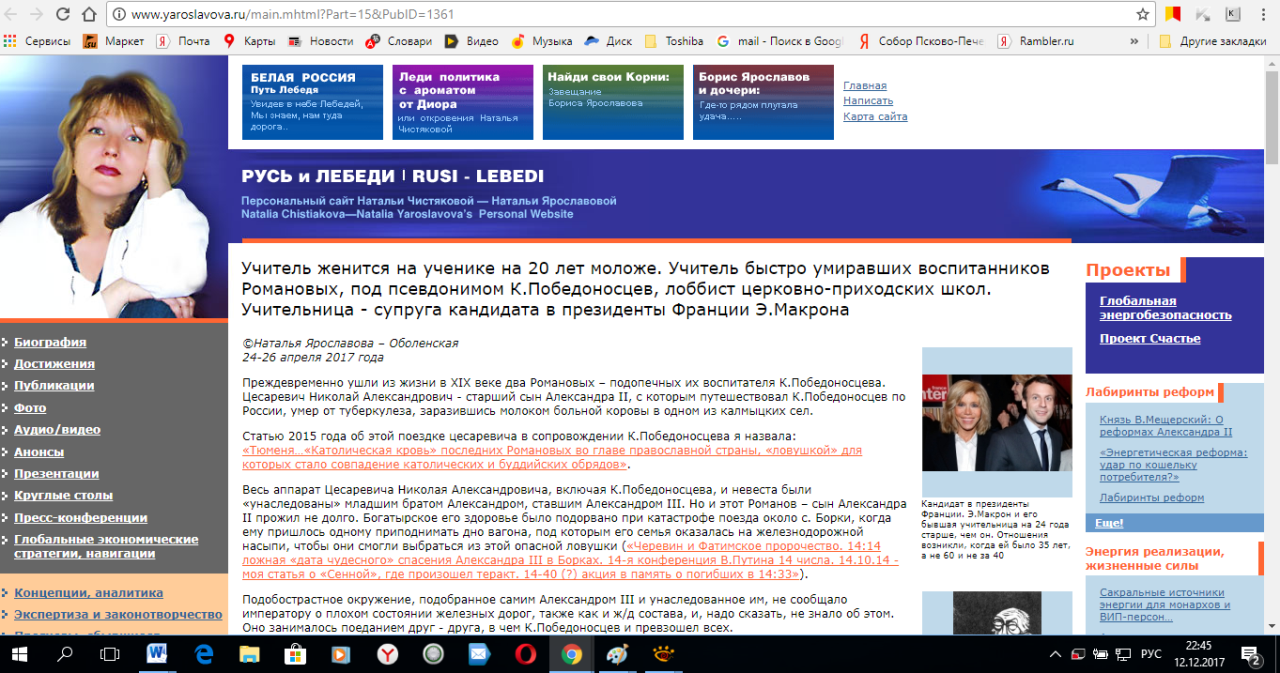
Task: Open the Другие закладки folder
Action: [1214, 41]
